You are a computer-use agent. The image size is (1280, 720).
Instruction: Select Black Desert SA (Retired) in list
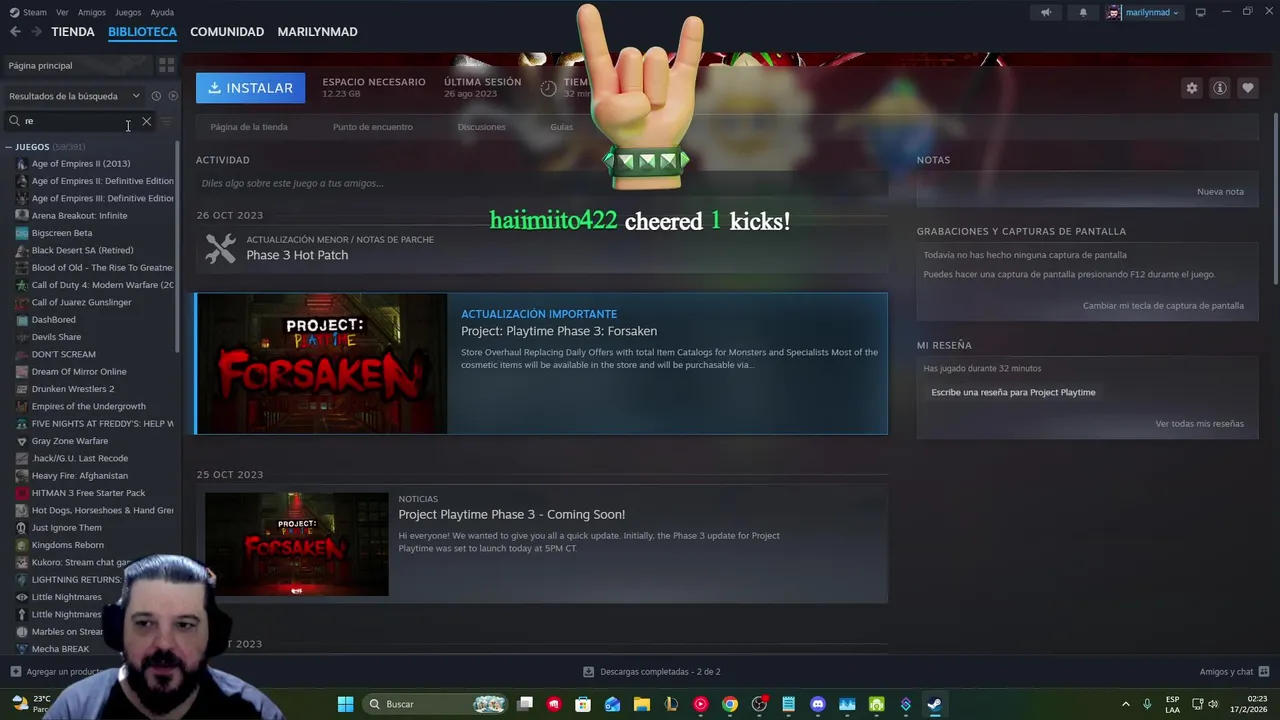82,250
